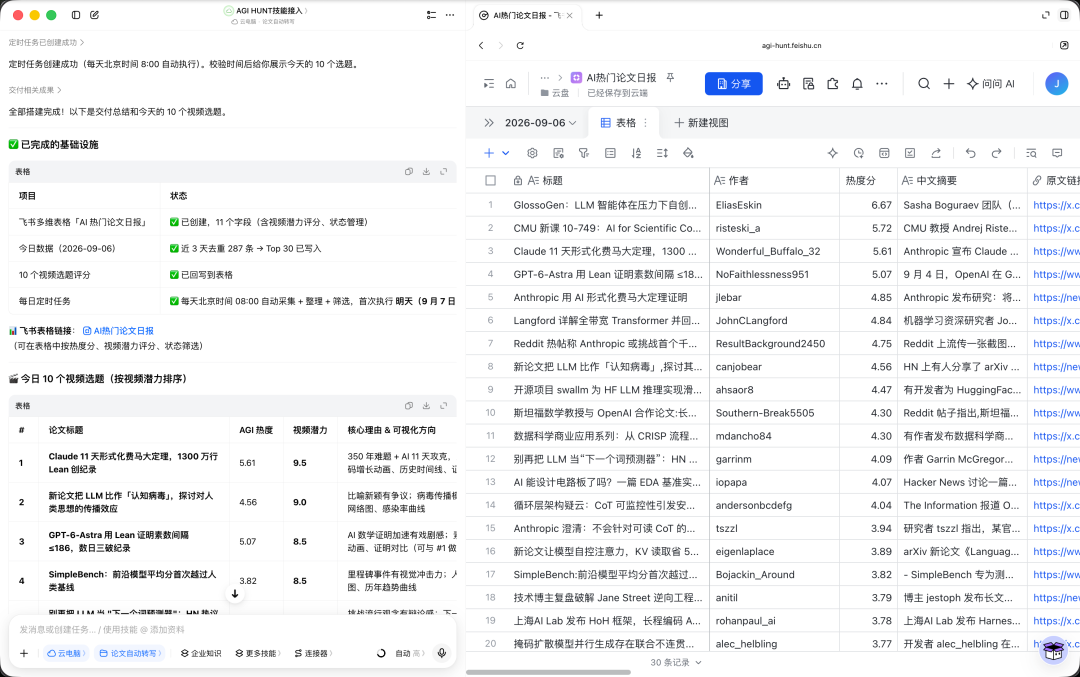Open the group-by tool icon

(610, 153)
